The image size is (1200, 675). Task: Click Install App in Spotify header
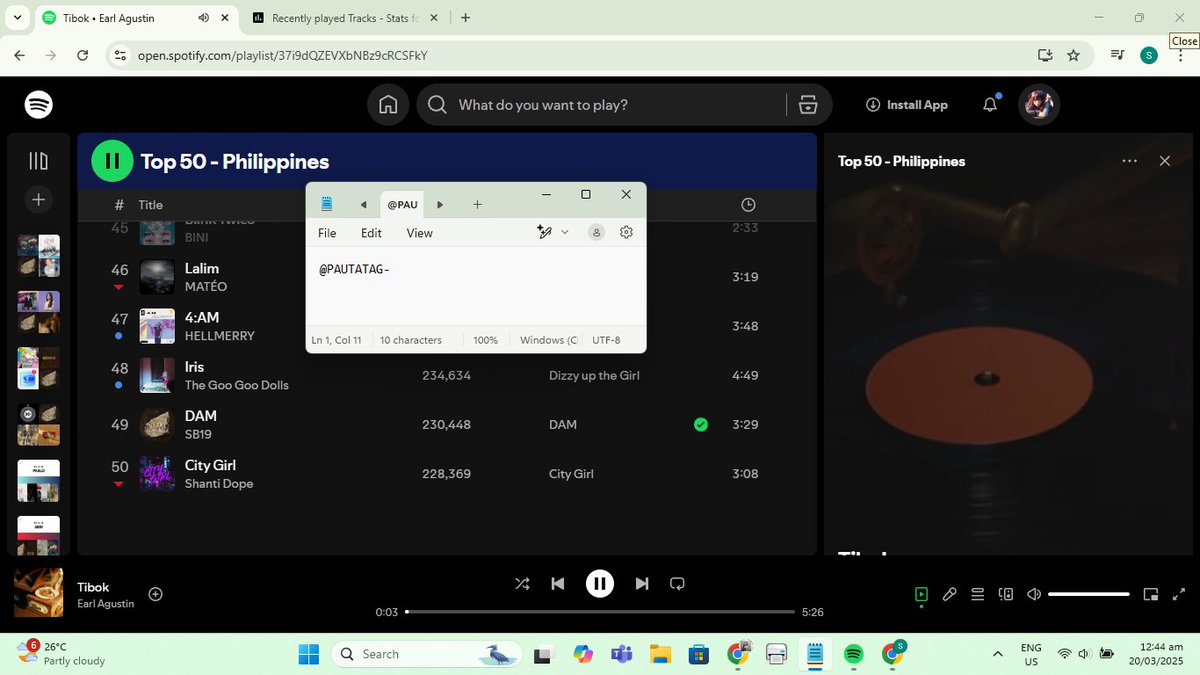[x=906, y=105]
